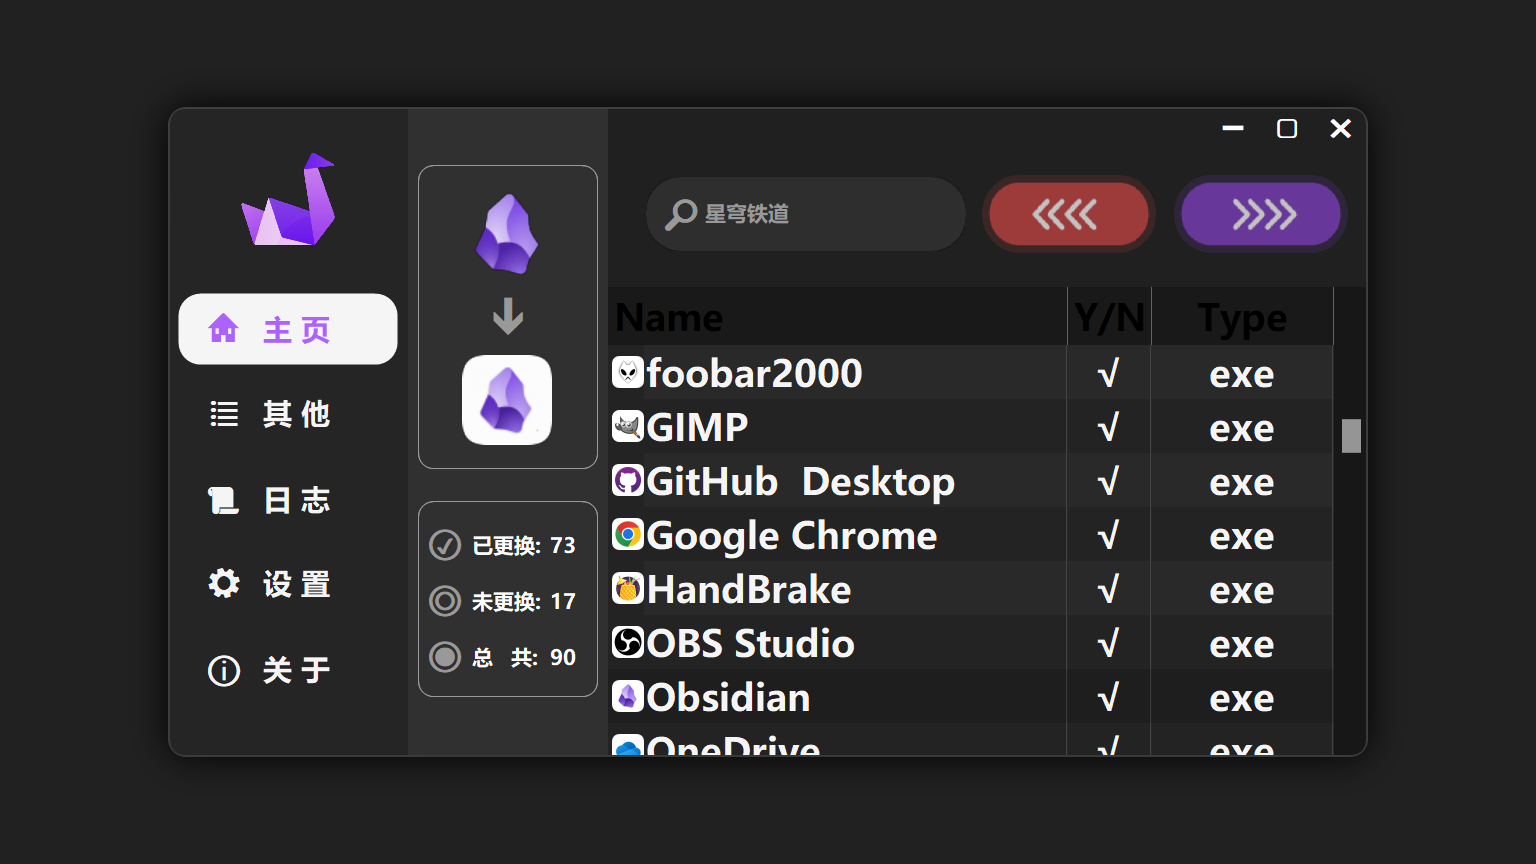Click the GIMP app icon in list
The width and height of the screenshot is (1536, 864).
pos(627,427)
